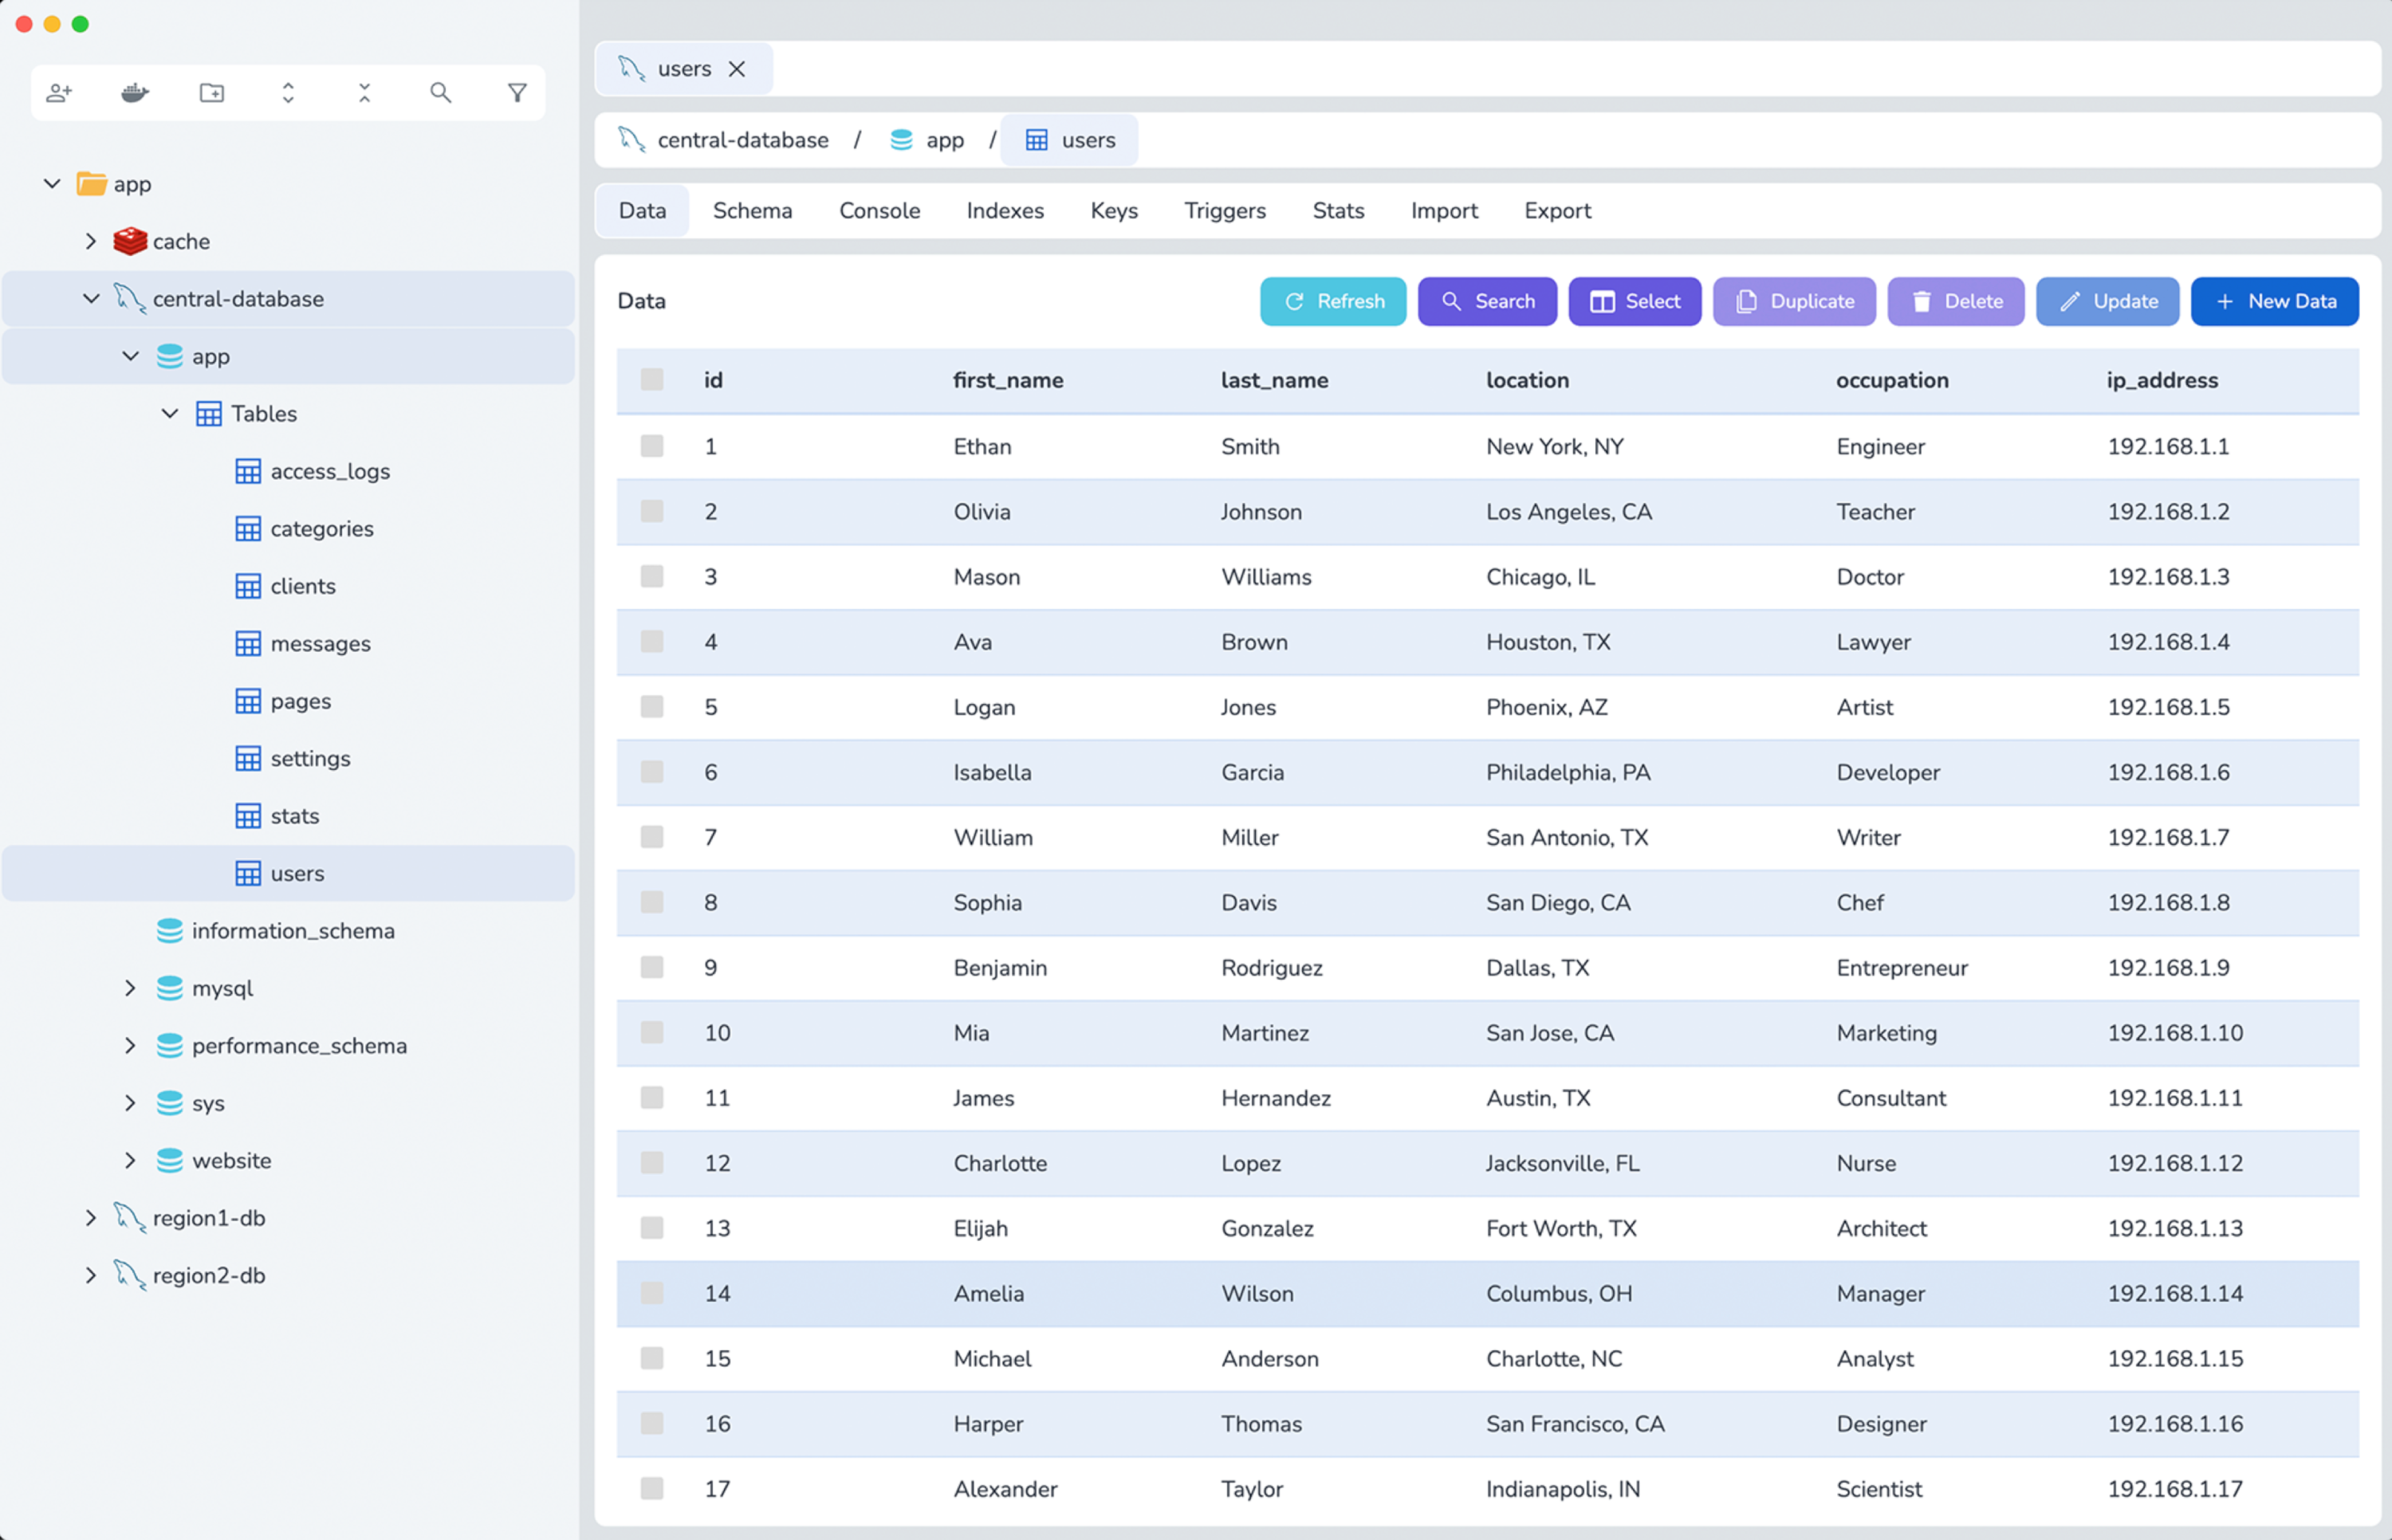The height and width of the screenshot is (1540, 2392).
Task: Click the table icon next to stats
Action: tap(248, 816)
